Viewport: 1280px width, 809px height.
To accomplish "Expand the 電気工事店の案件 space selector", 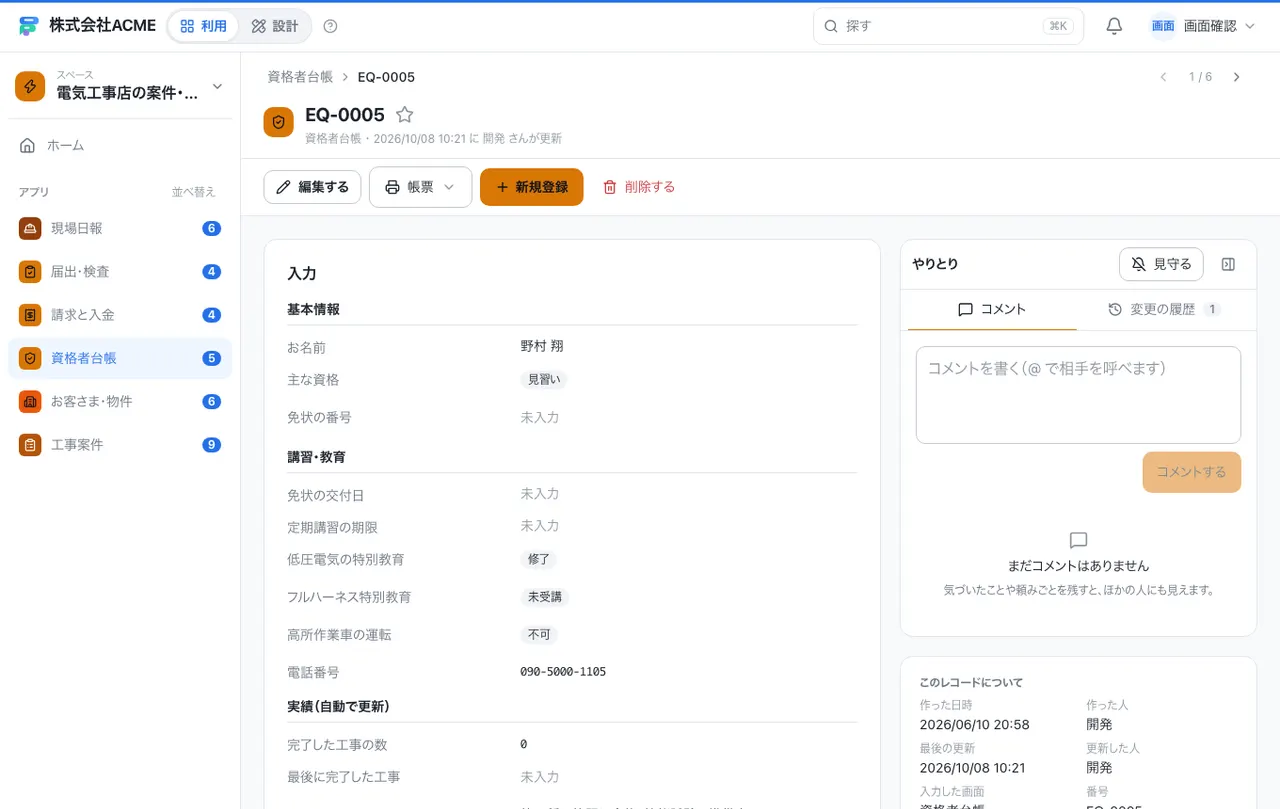I will (120, 86).
